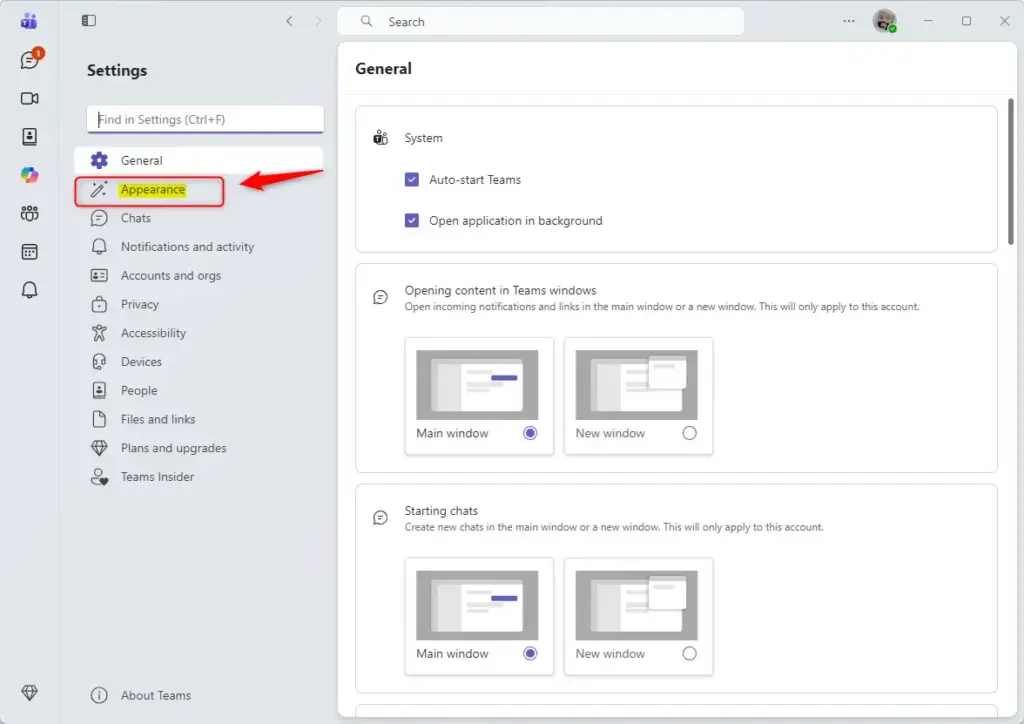1024x724 pixels.
Task: Click Main window thumbnail under Opening content
Action: click(477, 385)
